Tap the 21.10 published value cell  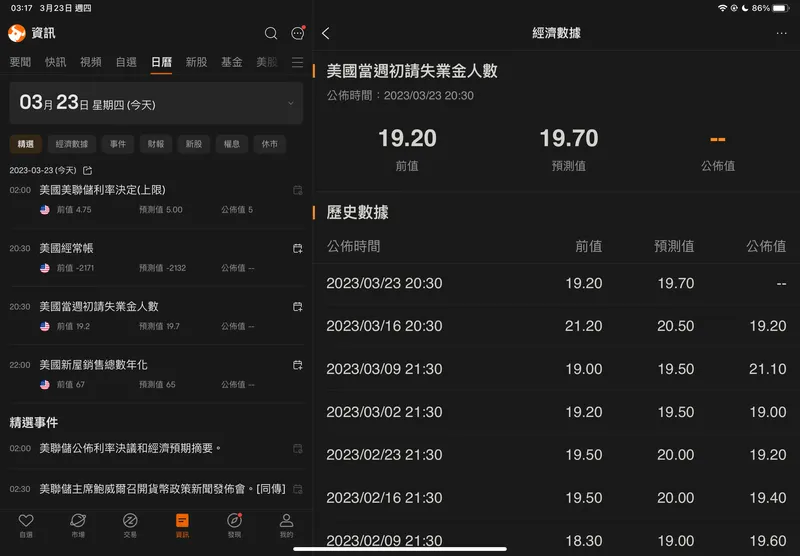click(767, 369)
